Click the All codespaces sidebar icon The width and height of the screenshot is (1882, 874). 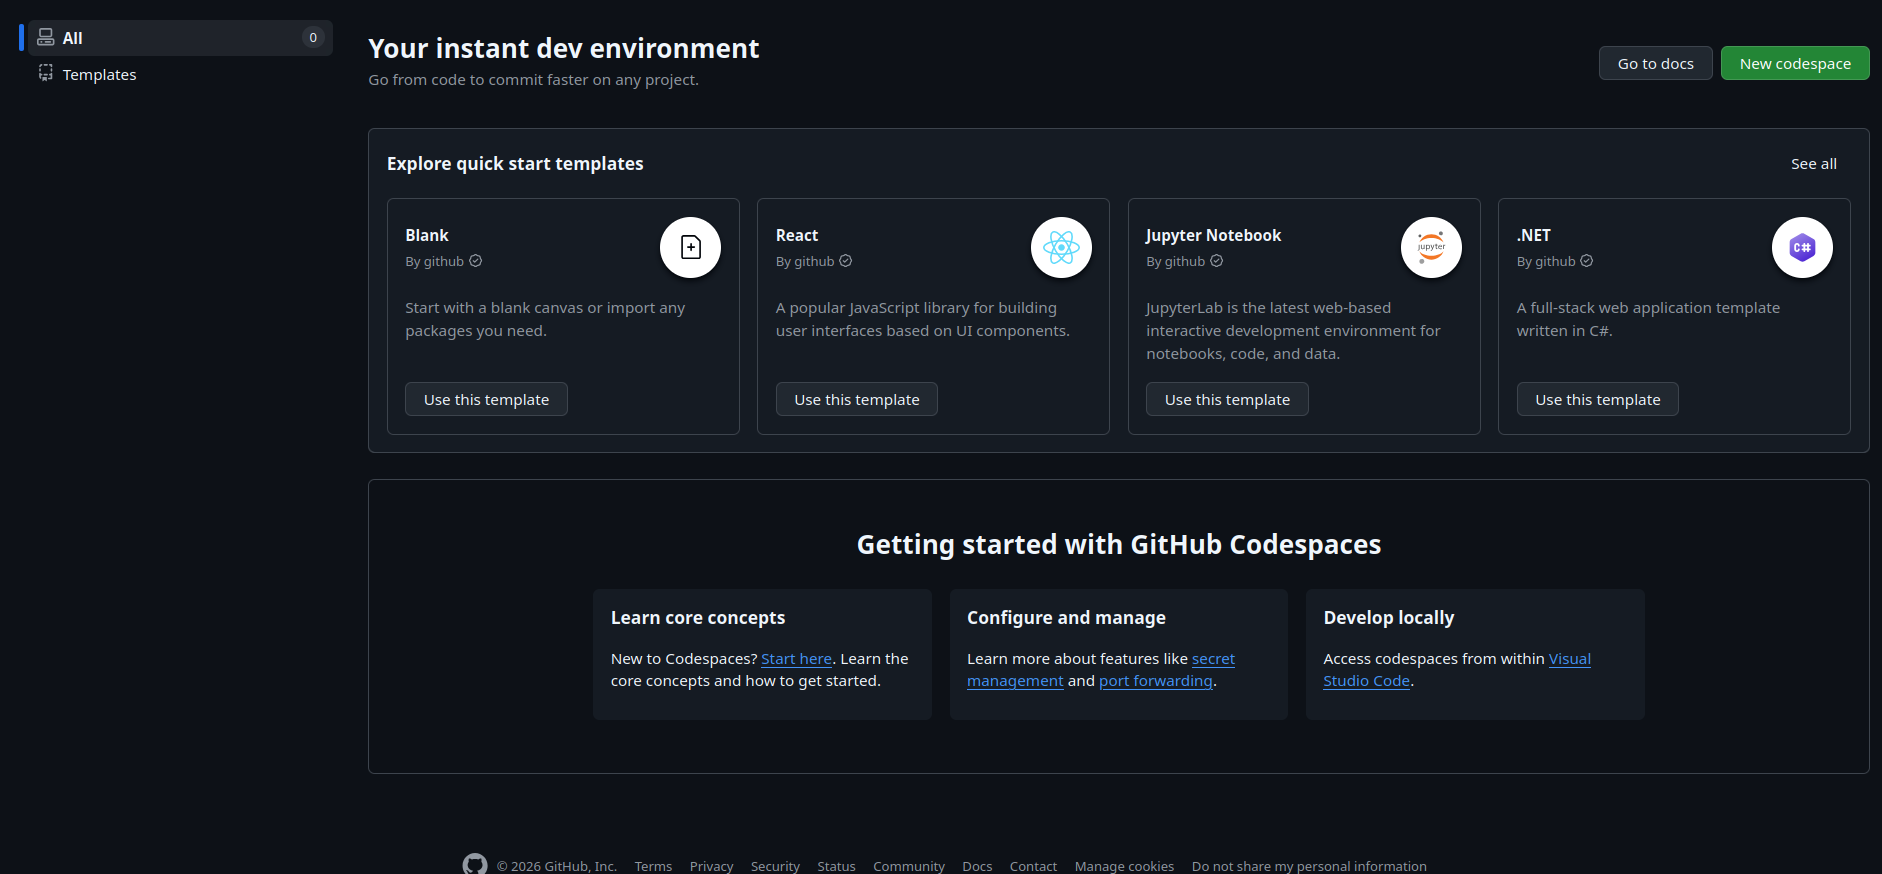(46, 38)
